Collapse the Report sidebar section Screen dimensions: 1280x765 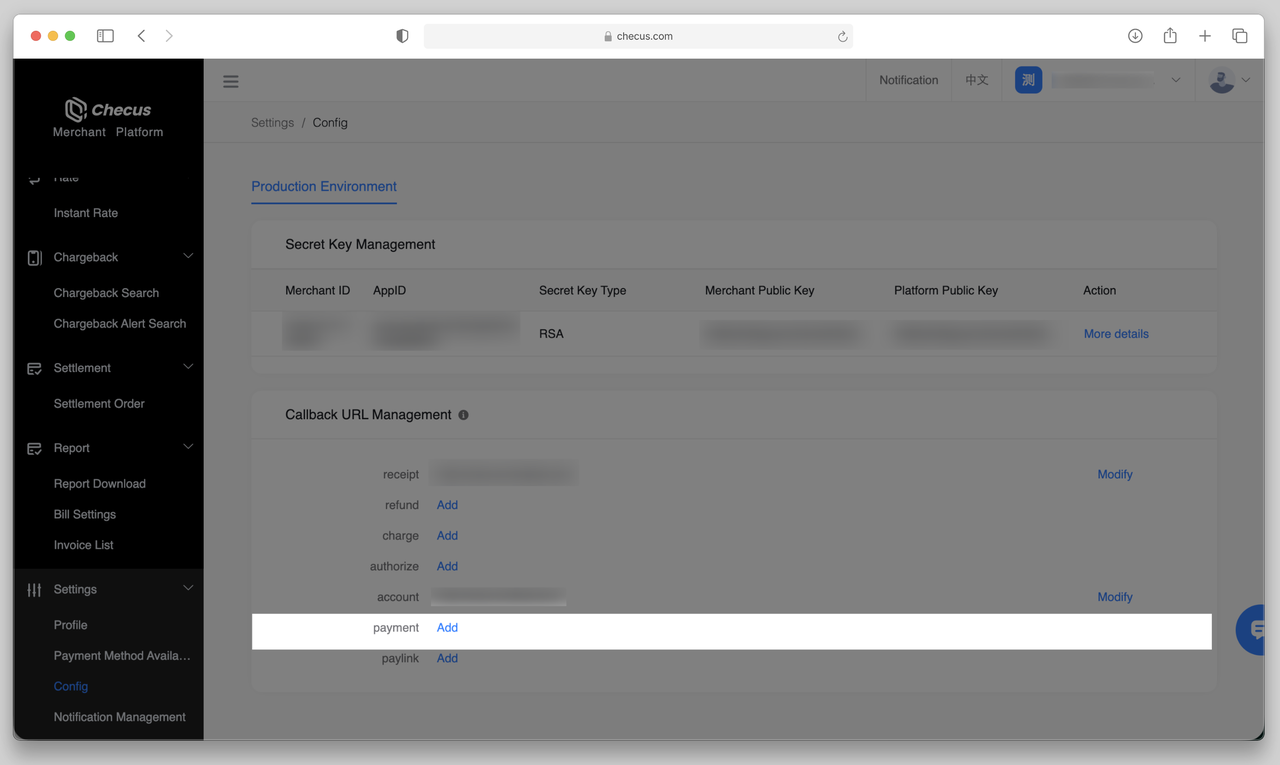(188, 448)
